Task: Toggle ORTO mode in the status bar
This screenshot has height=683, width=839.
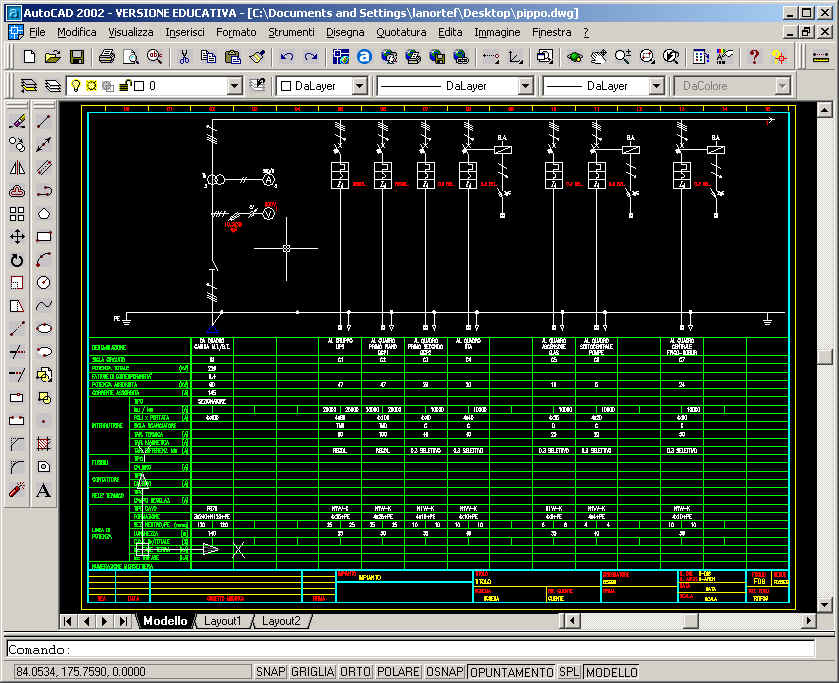Action: tap(355, 672)
